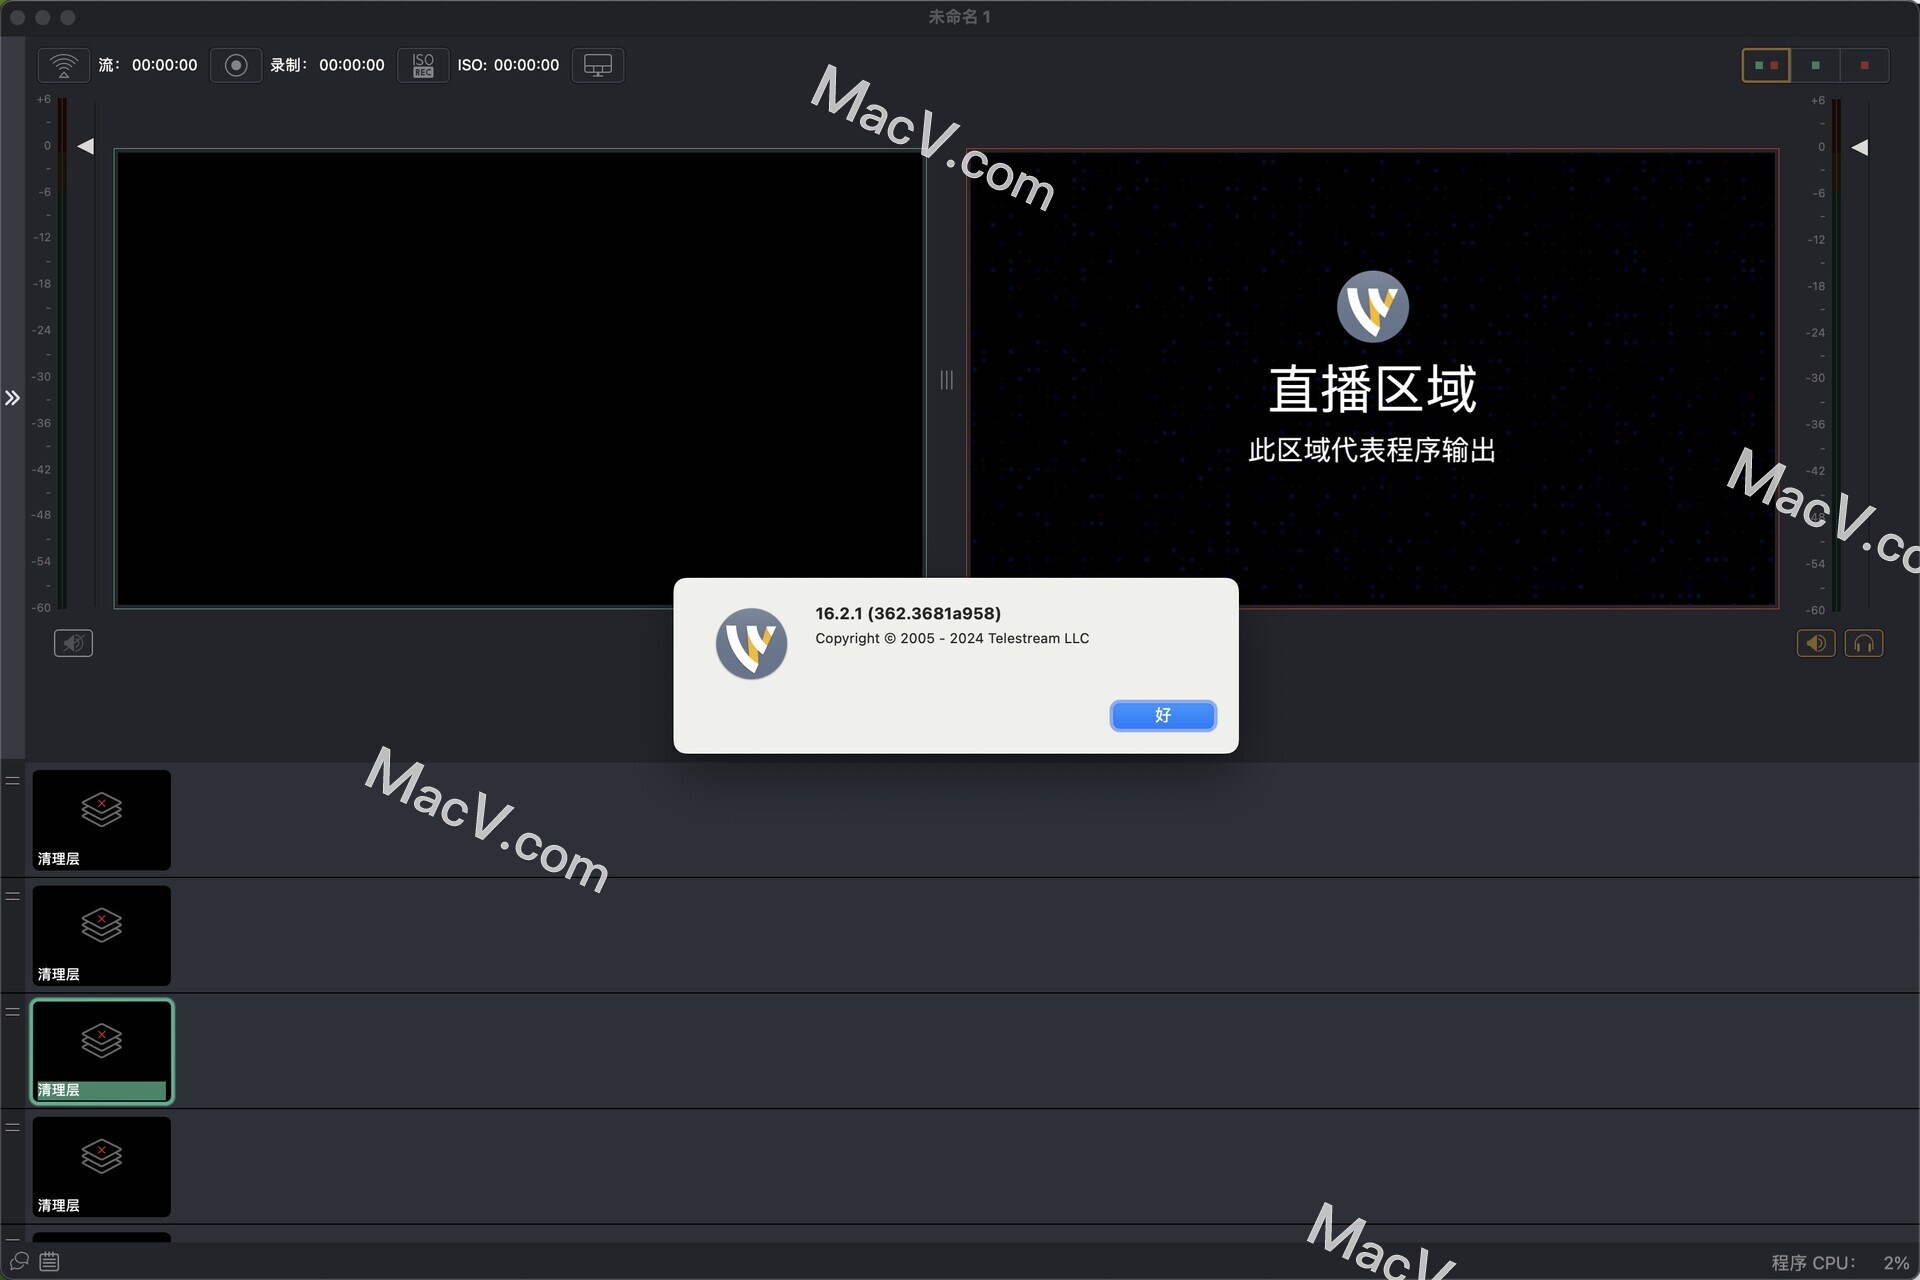Click the left audio meter level triangle
1920x1280 pixels.
click(x=86, y=146)
